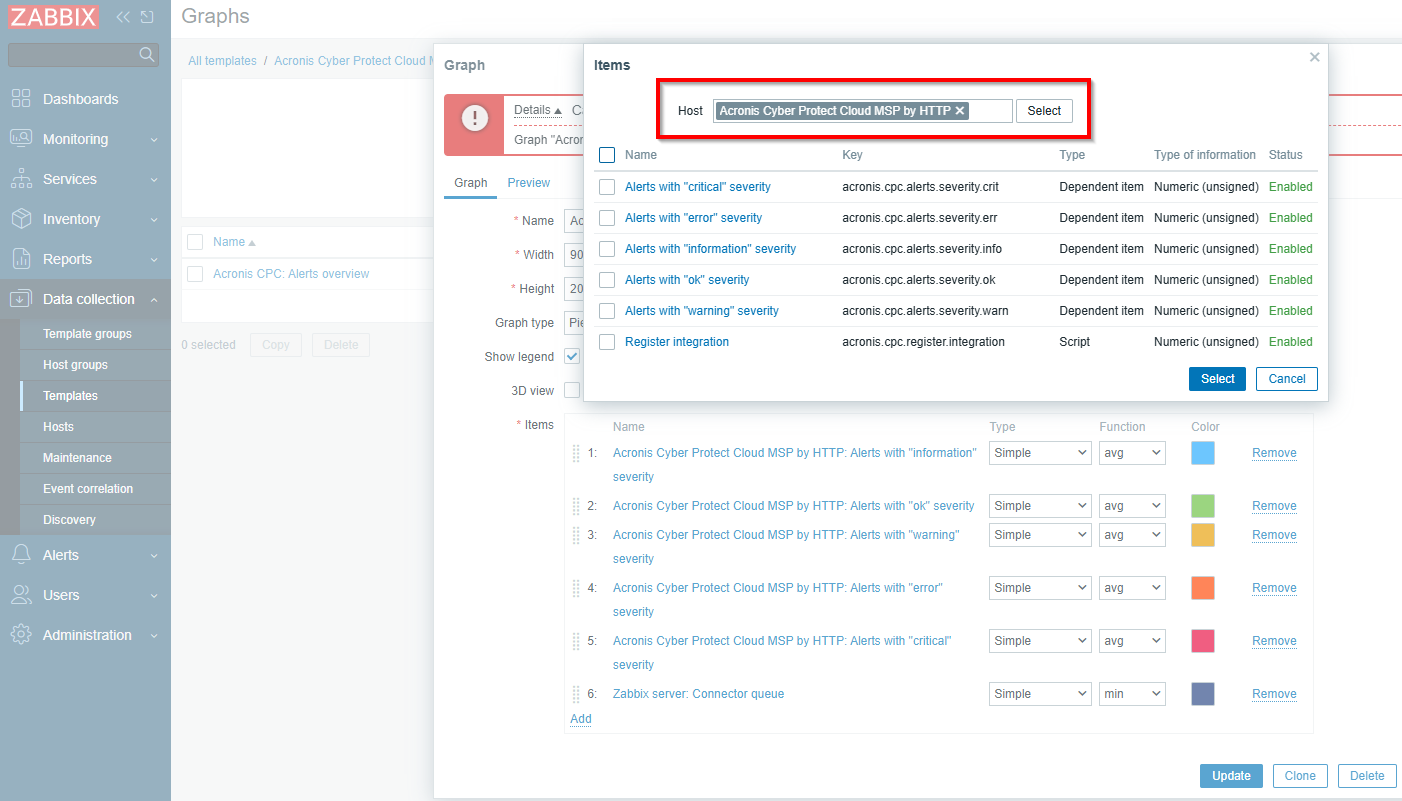Click Select button next to Host field

coord(1044,111)
